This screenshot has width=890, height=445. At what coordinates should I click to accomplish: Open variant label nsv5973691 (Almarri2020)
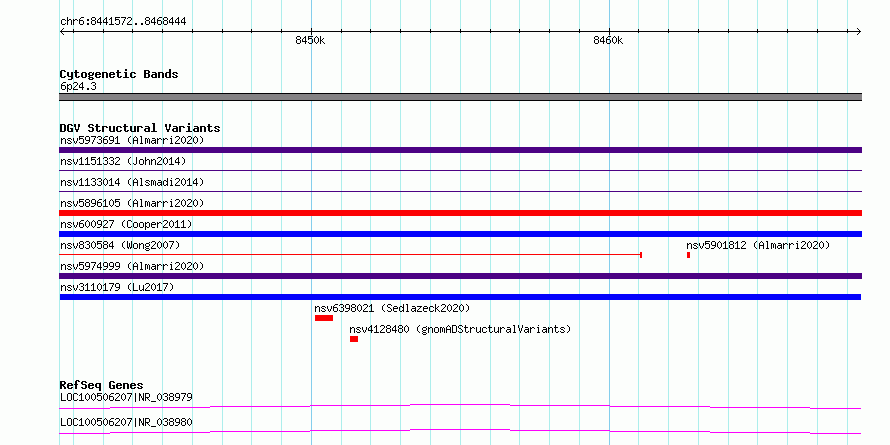(132, 140)
